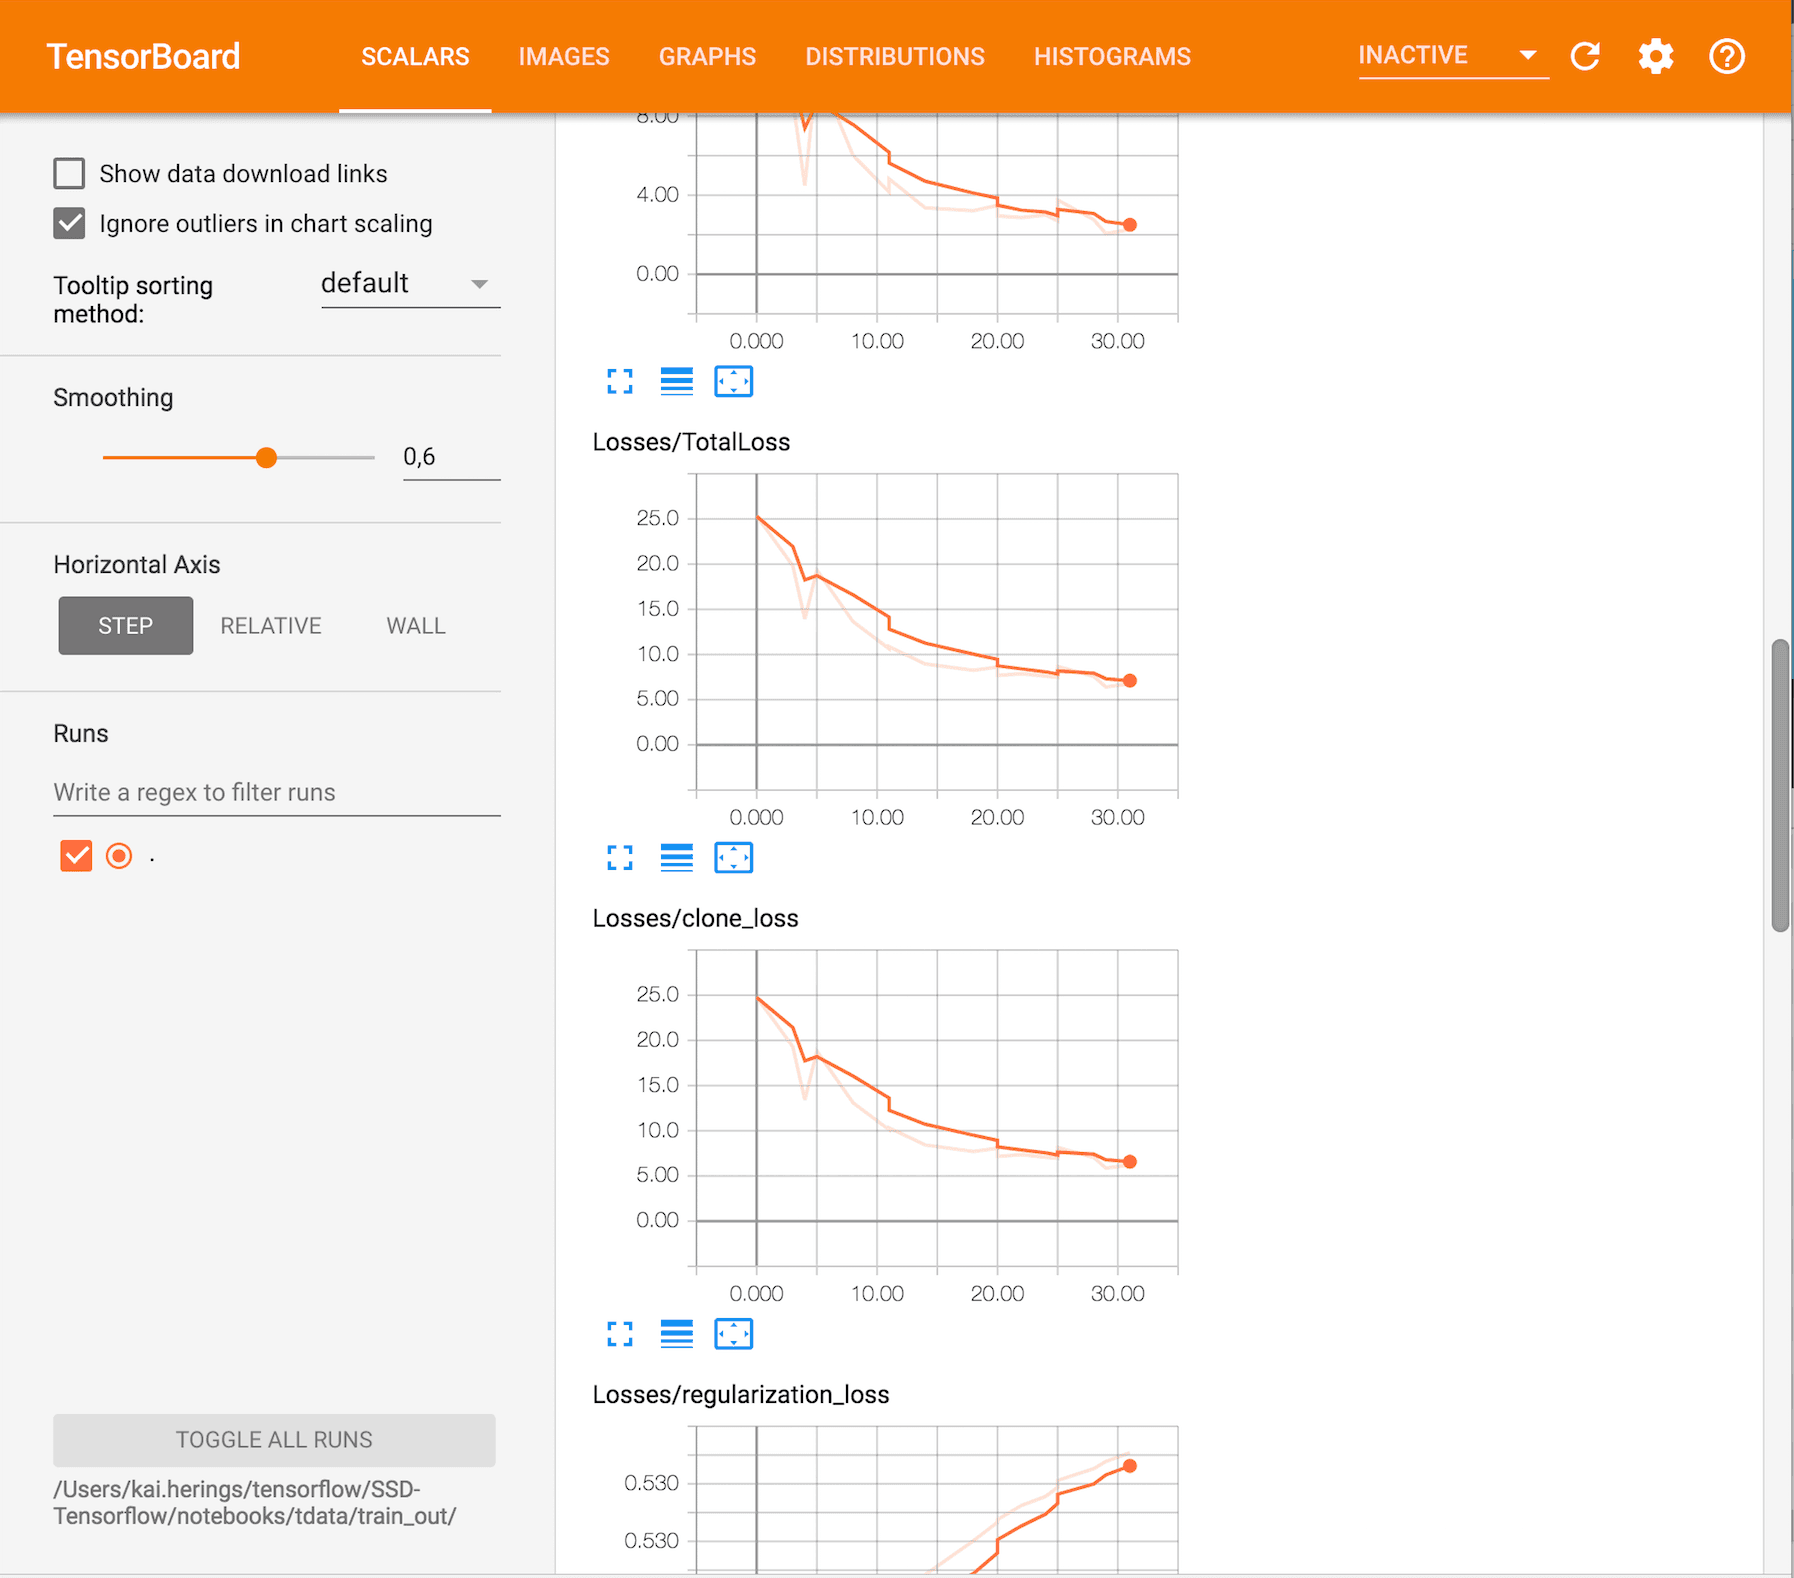Fit domain to data on Losses/clone_loss chart

(x=733, y=1334)
